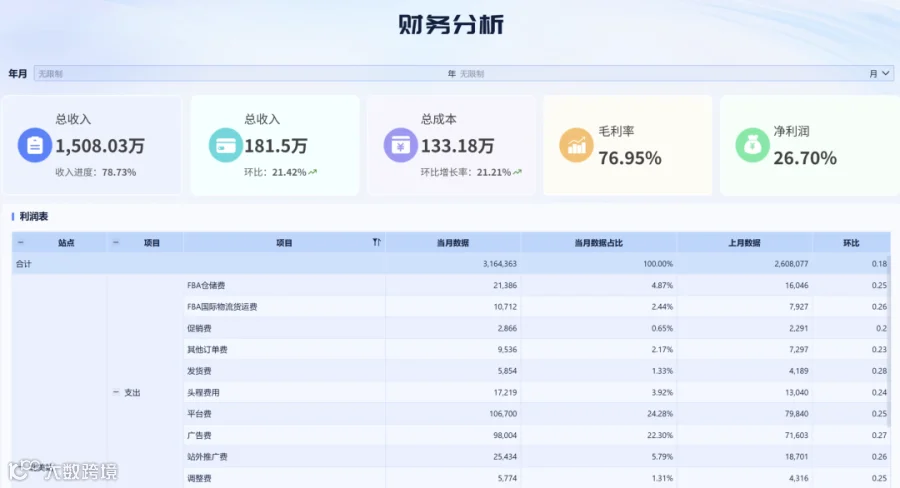Click the blue clipboard icon for 总收入 1,508.03万
The width and height of the screenshot is (900, 488).
click(x=34, y=145)
